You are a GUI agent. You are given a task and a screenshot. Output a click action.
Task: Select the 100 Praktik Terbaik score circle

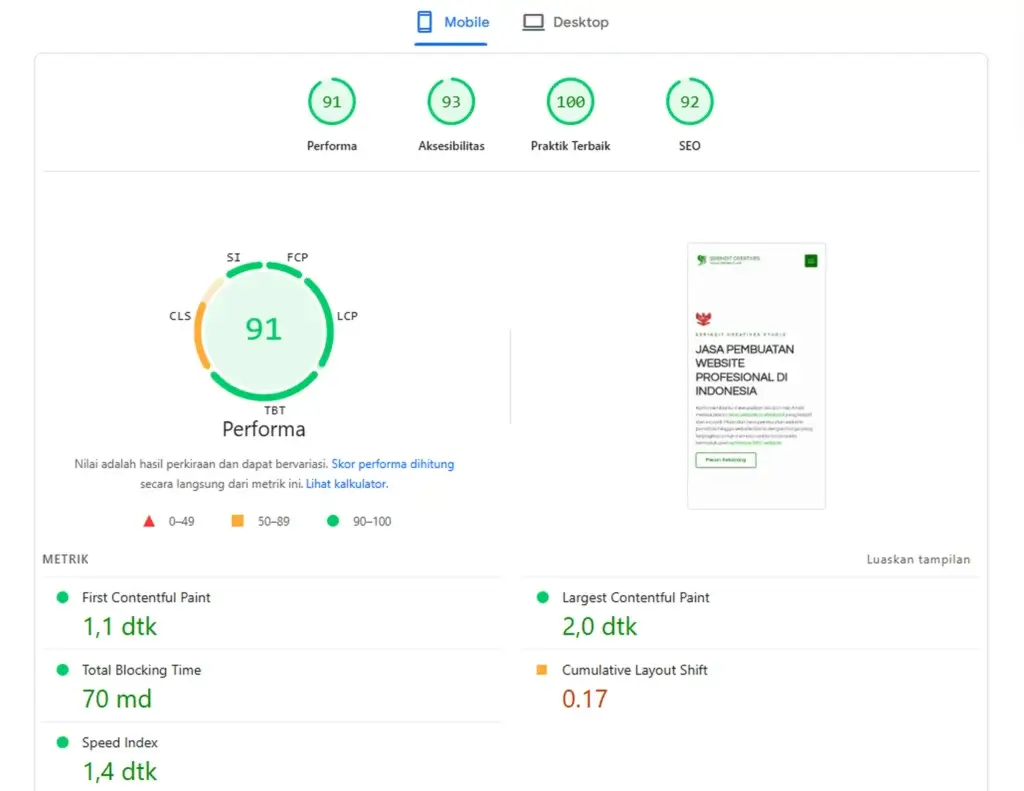[569, 101]
